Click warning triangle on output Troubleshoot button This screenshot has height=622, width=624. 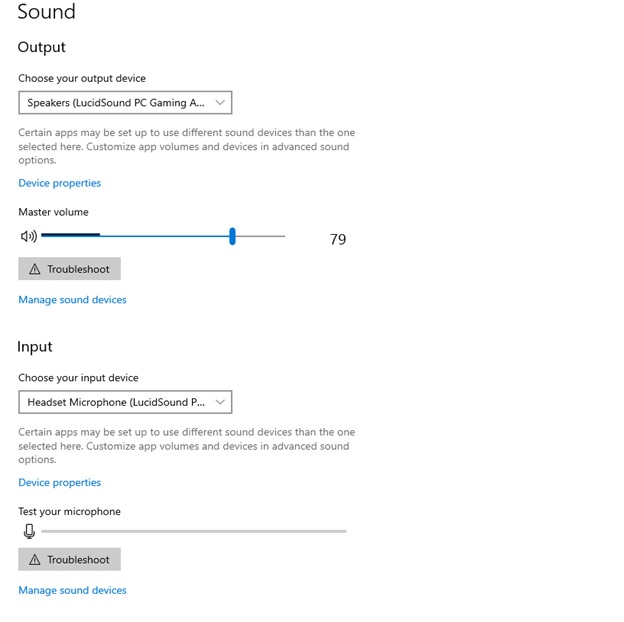pos(35,269)
